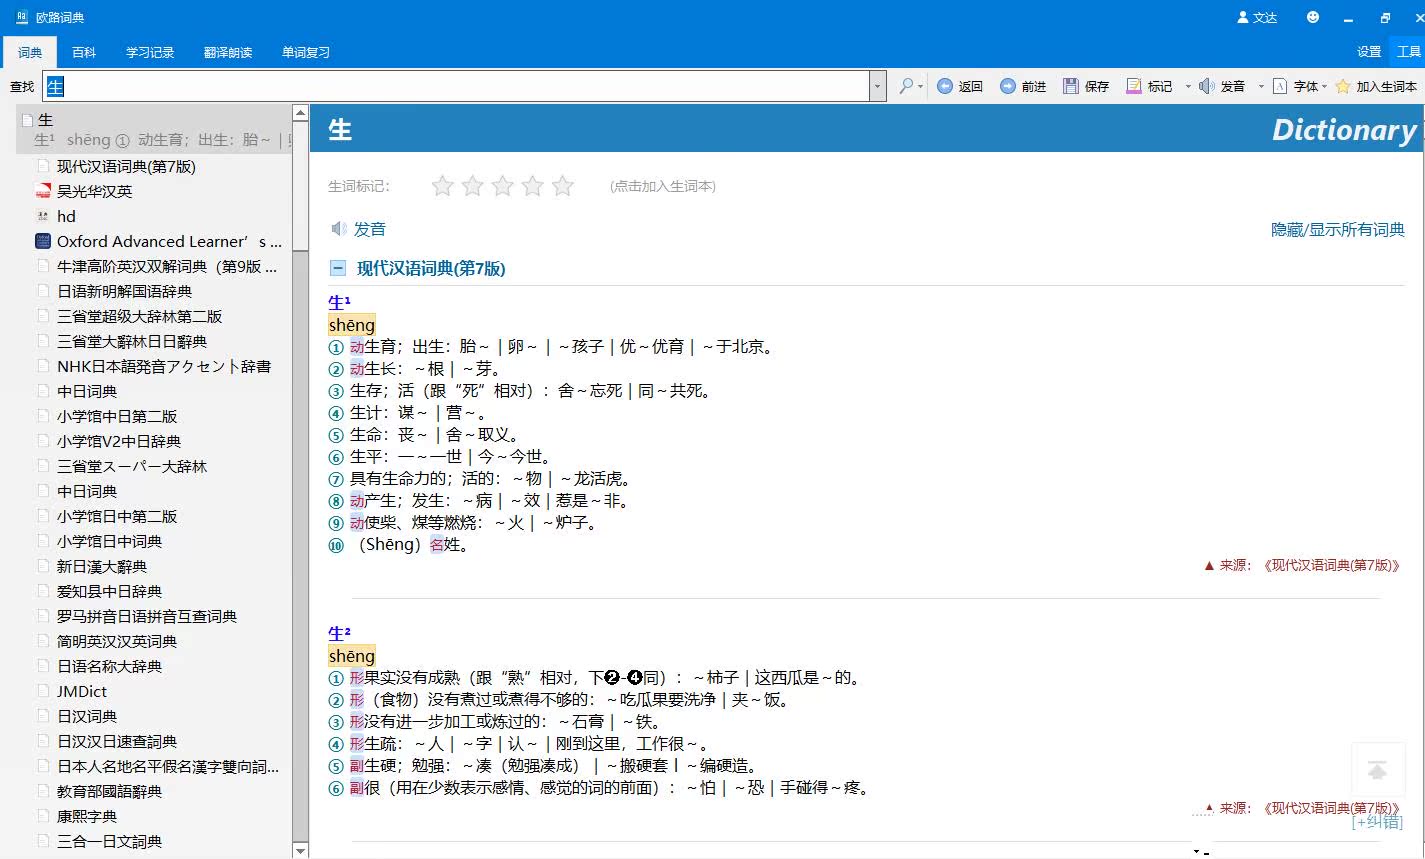The height and width of the screenshot is (859, 1425).
Task: Click the 隐藏/显示所有词典 link
Action: point(1338,230)
